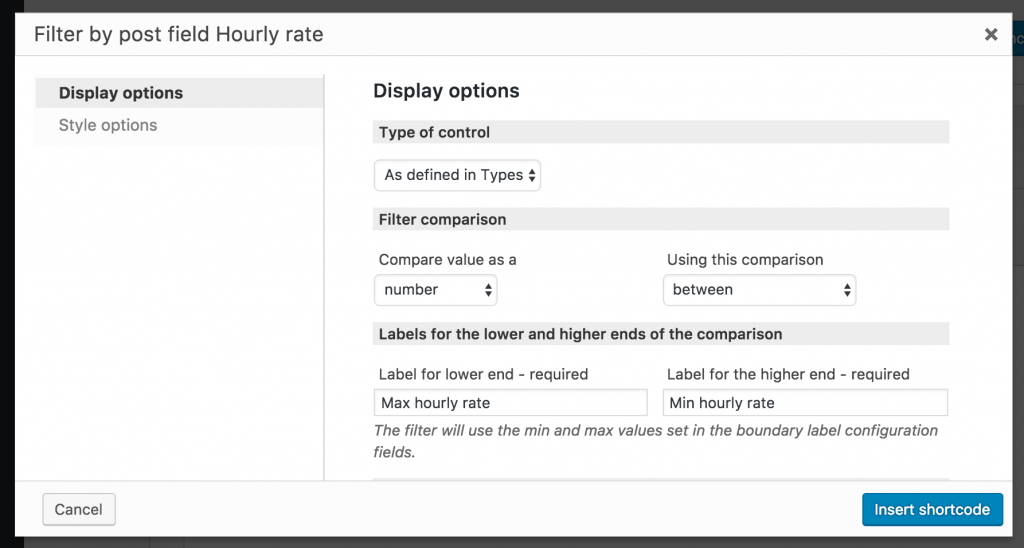The image size is (1024, 548).
Task: Click the Label for the higher end field
Action: pos(805,403)
